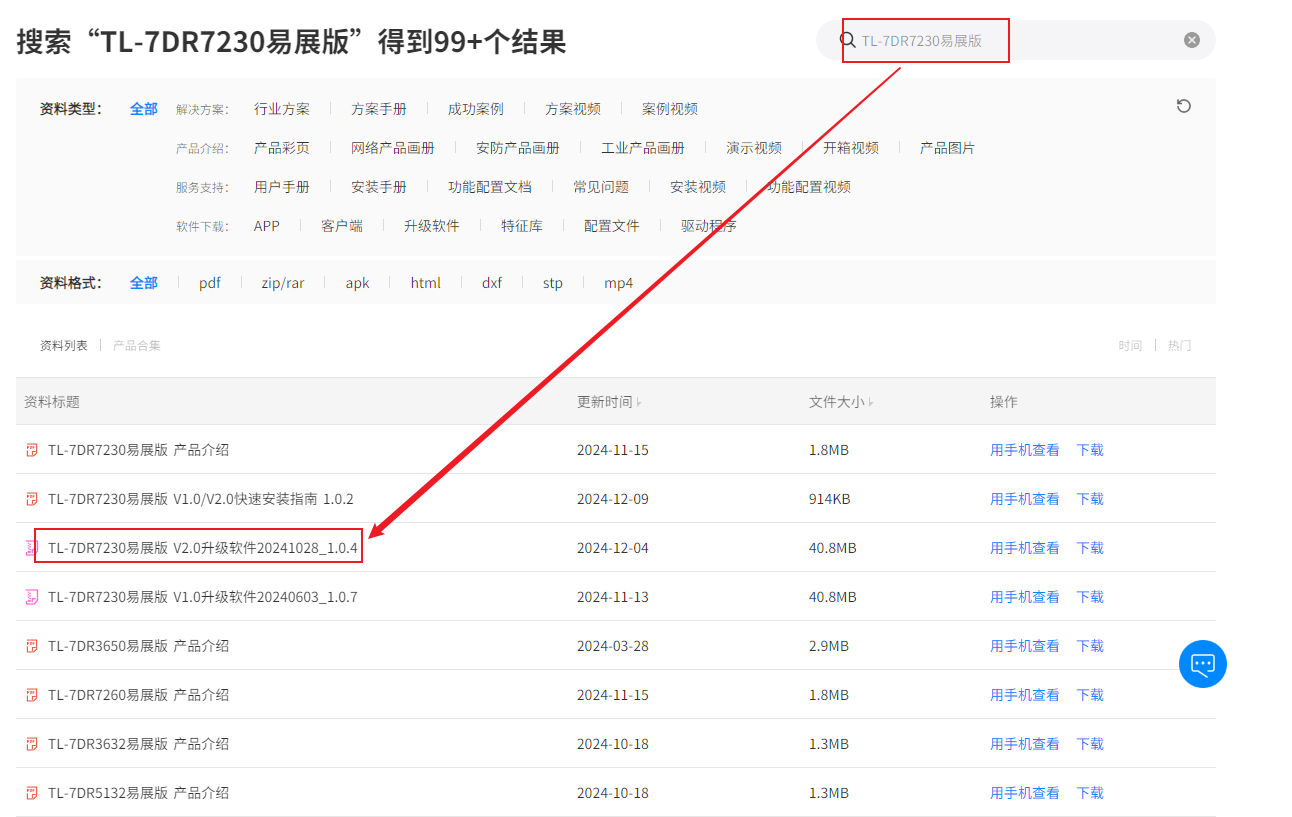Viewport: 1292px width, 817px height.
Task: Click file icon of V1.0升级软件 row
Action: 32,597
